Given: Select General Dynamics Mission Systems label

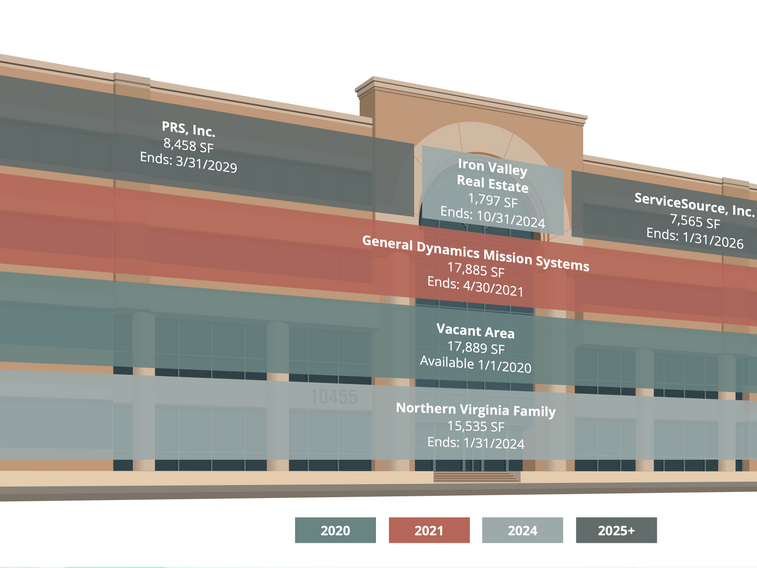Looking at the screenshot, I should click(x=476, y=253).
